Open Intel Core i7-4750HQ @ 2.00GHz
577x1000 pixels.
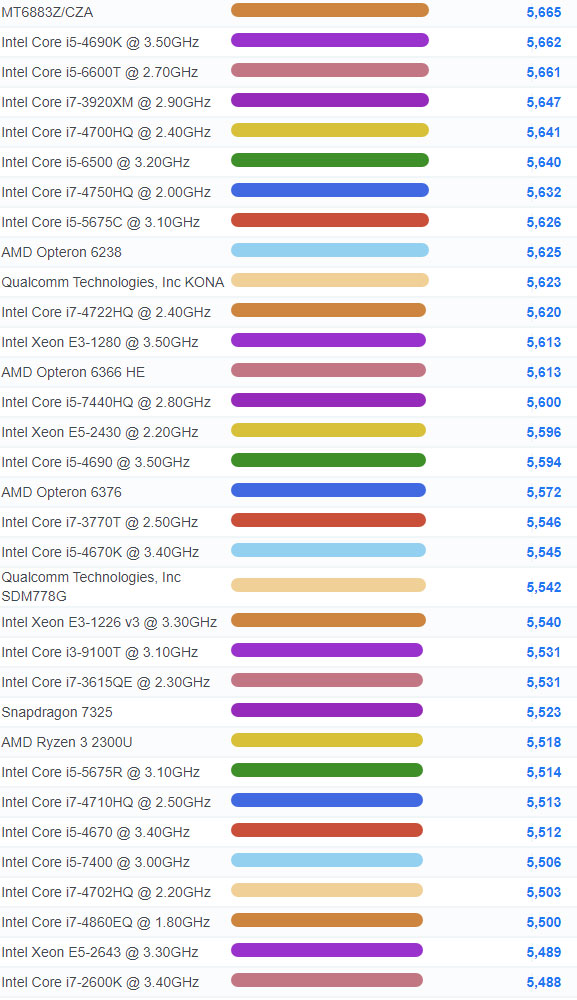point(106,192)
